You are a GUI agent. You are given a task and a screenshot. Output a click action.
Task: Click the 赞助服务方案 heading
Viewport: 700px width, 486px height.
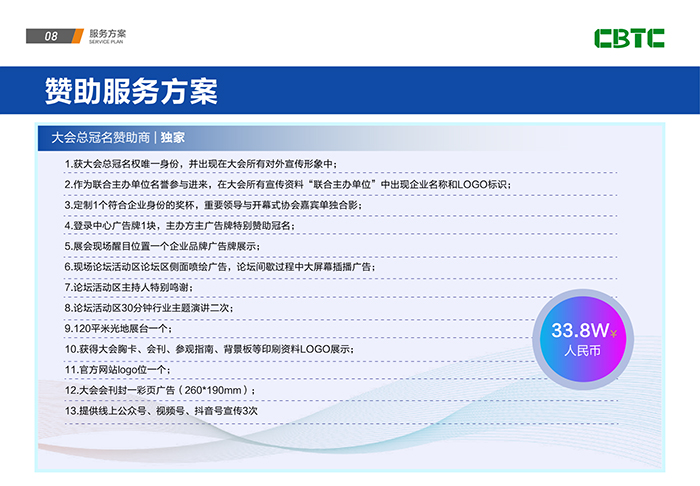click(131, 91)
